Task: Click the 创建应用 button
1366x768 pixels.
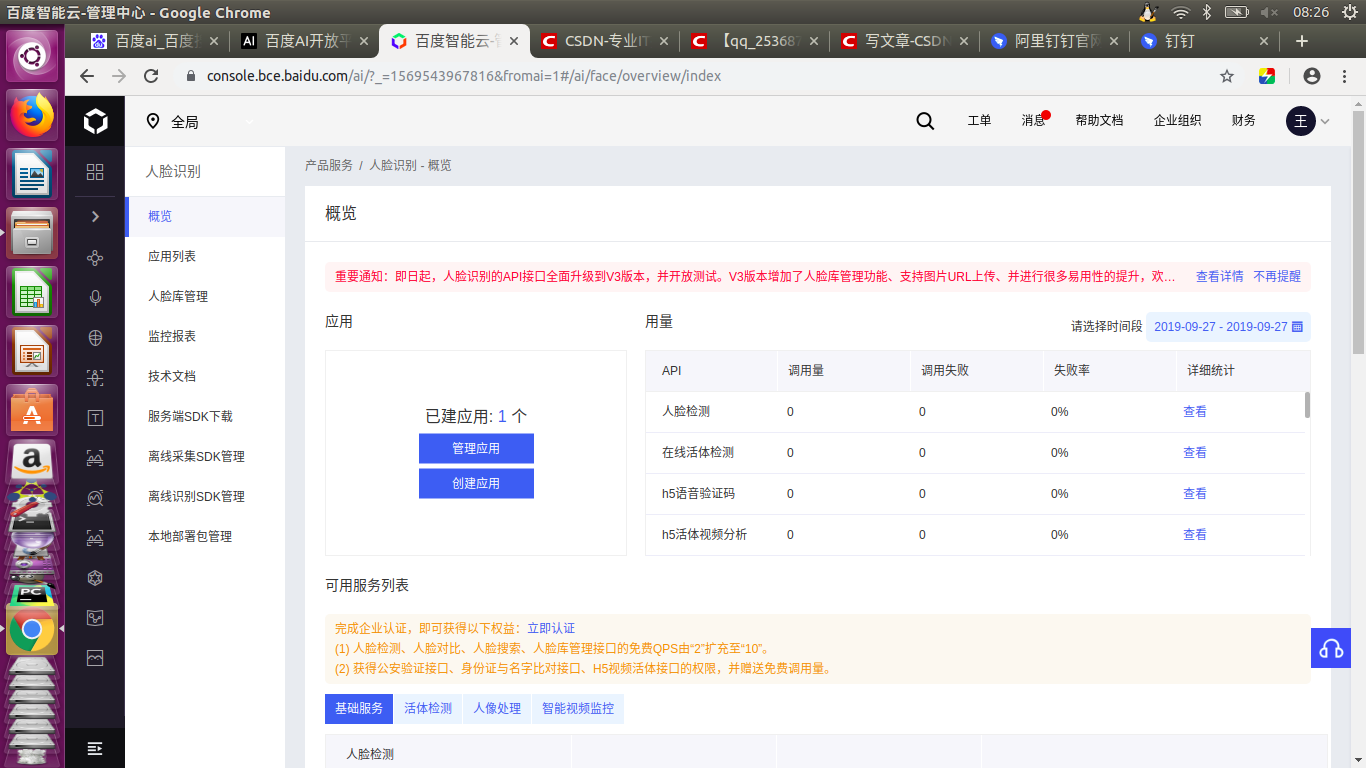Action: [x=476, y=483]
